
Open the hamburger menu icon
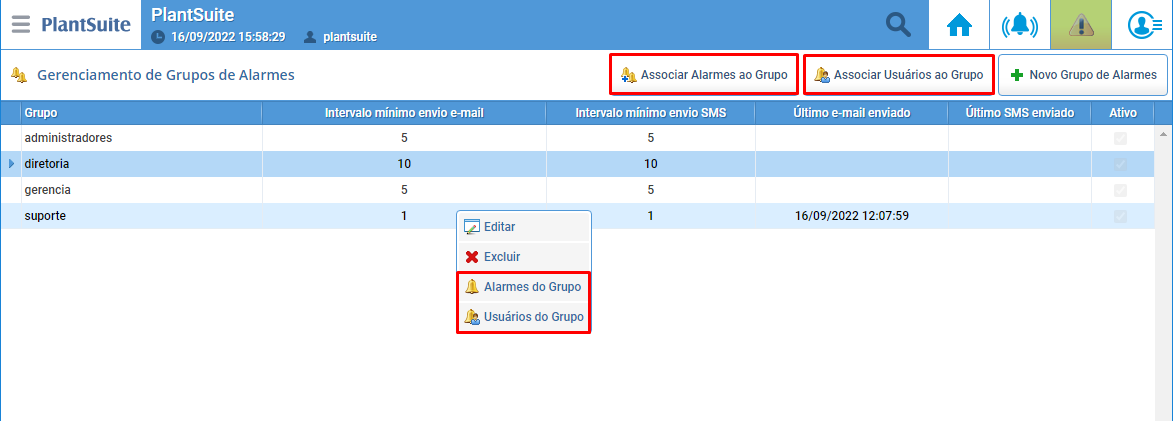[21, 25]
